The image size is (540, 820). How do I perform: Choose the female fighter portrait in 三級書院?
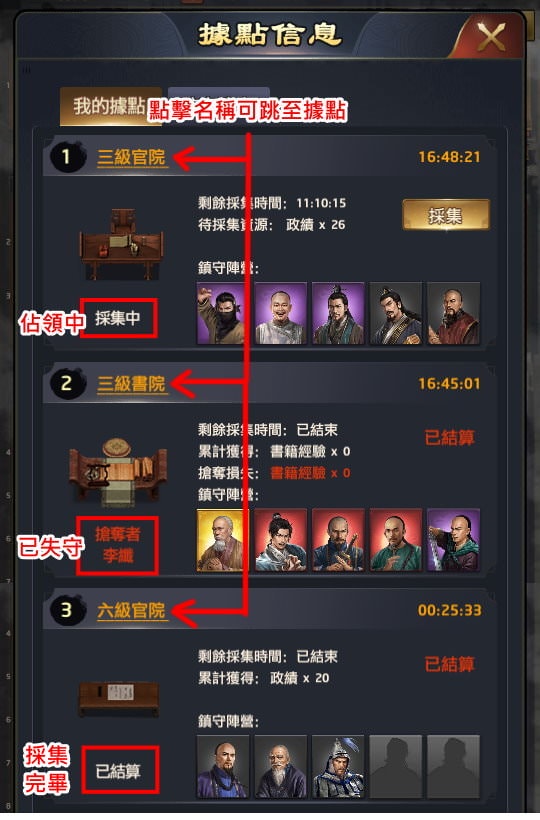click(x=281, y=540)
